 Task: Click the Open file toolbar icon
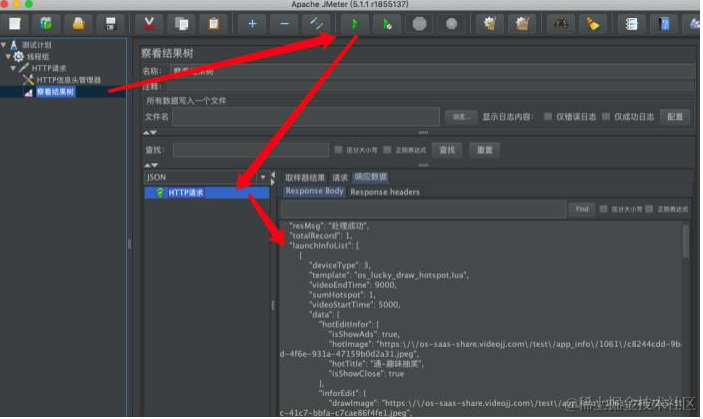click(79, 23)
